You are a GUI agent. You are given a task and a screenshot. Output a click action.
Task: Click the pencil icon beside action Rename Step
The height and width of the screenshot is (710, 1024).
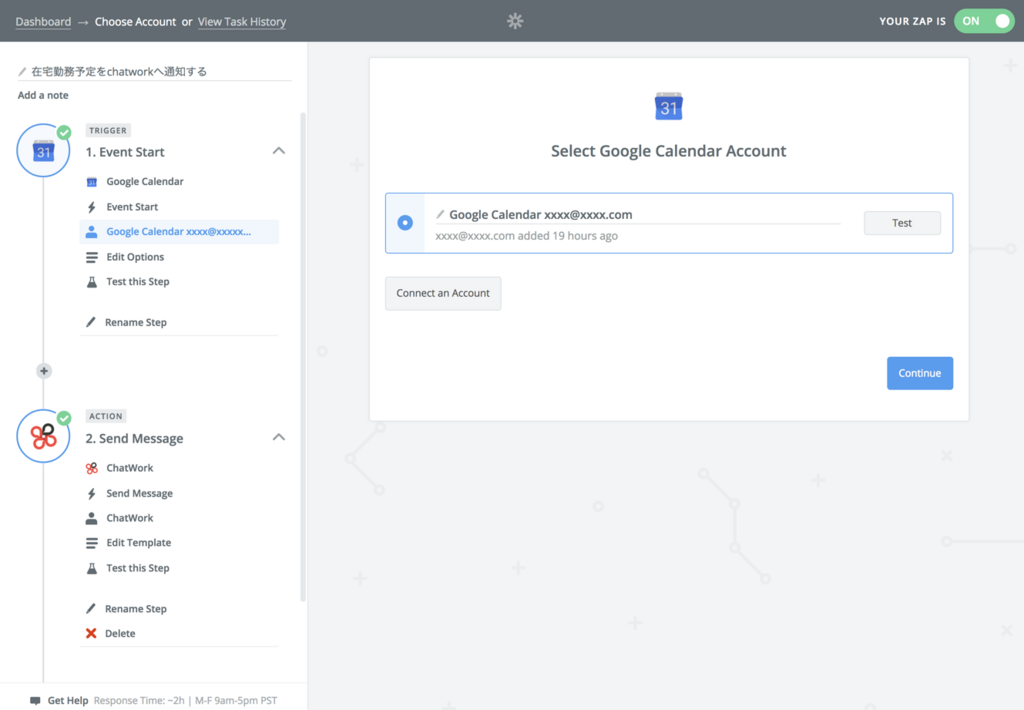91,609
